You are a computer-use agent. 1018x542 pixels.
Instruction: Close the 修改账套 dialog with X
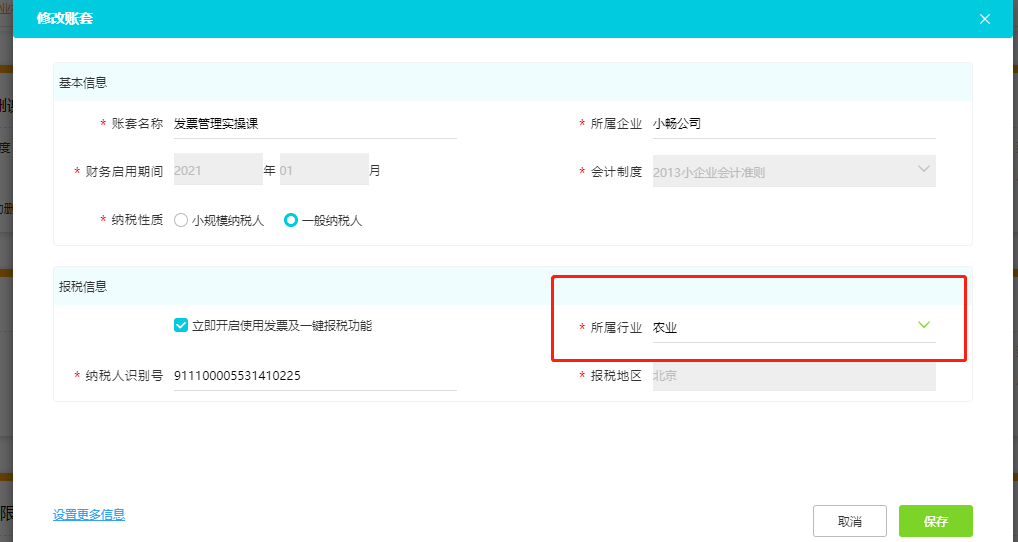point(984,19)
